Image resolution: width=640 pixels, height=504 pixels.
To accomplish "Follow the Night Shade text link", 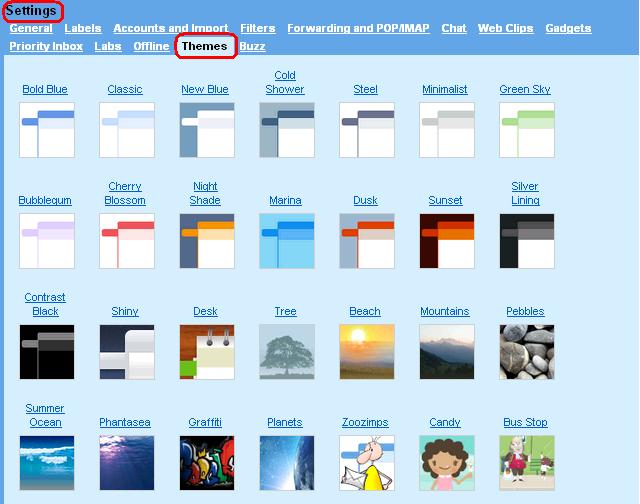I will pos(205,193).
